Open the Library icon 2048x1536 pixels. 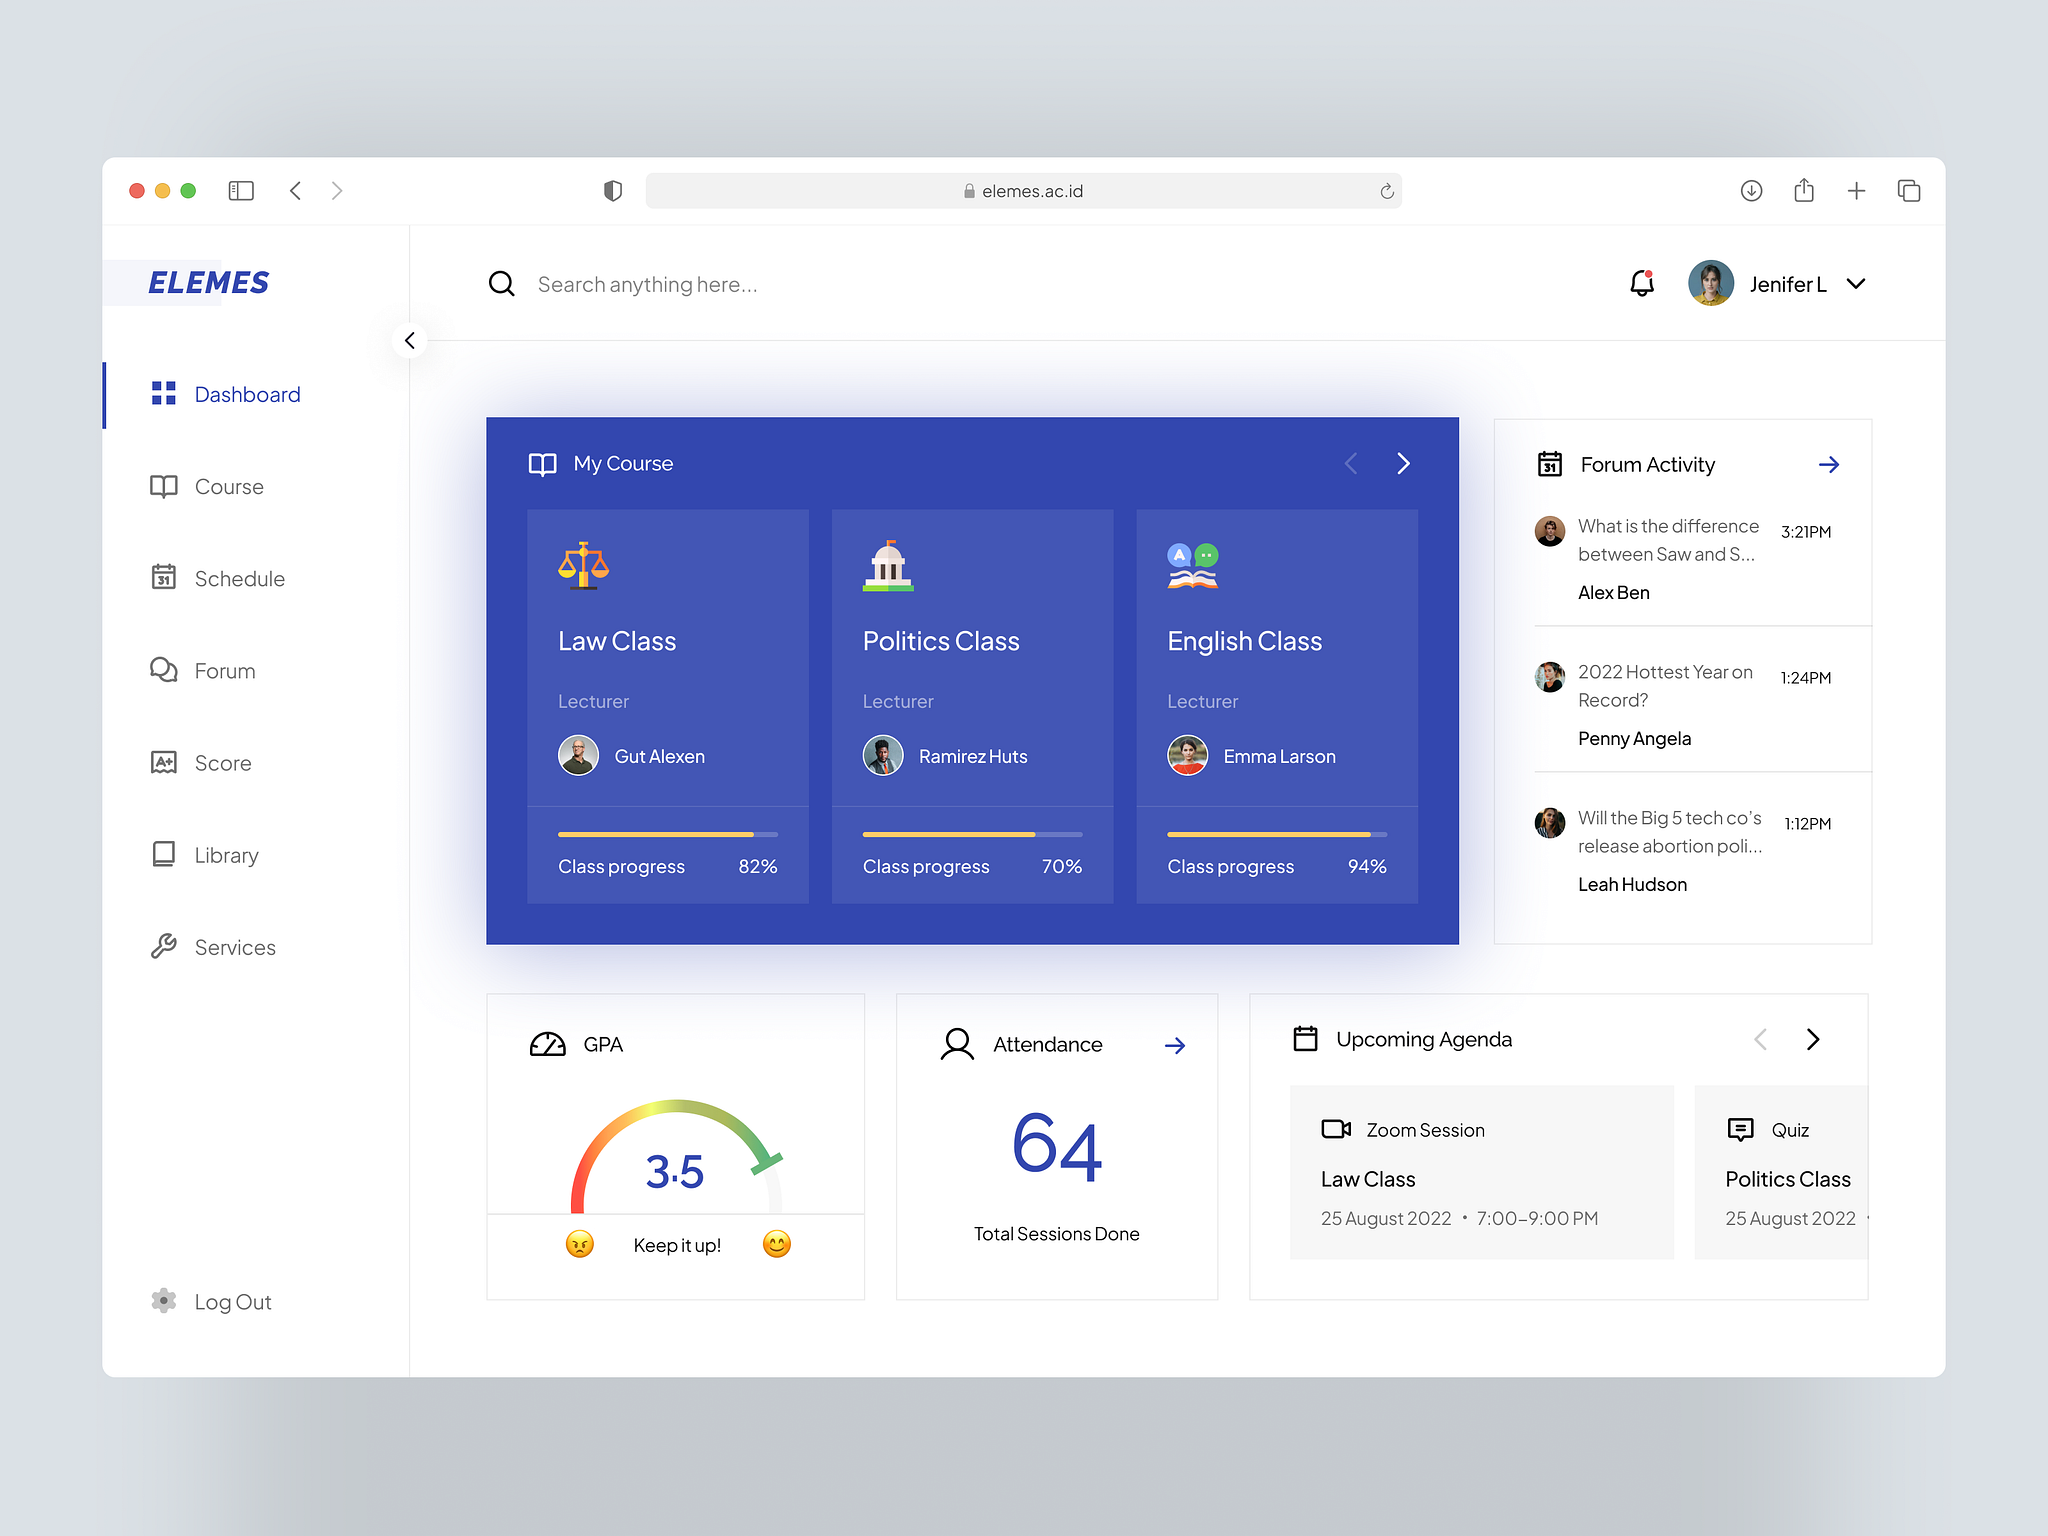point(163,854)
